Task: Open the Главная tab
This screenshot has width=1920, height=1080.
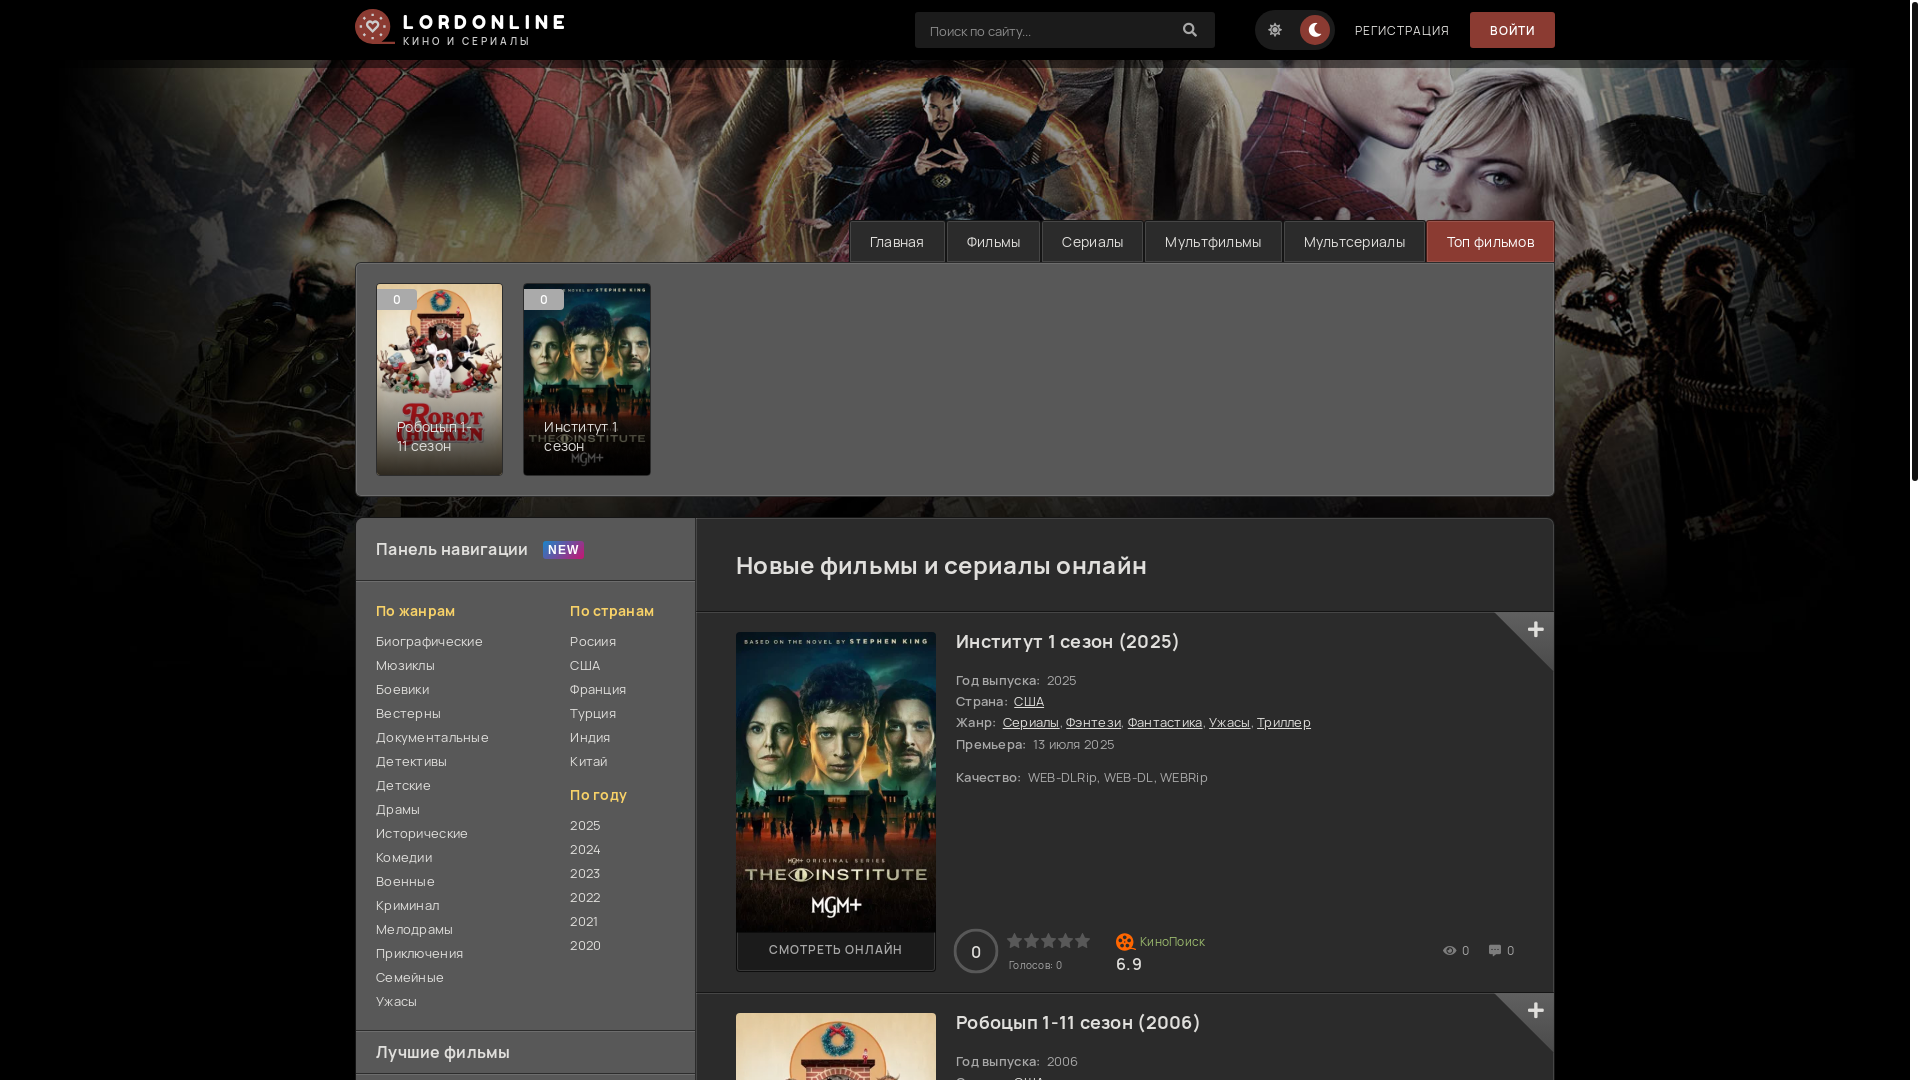Action: pos(897,242)
